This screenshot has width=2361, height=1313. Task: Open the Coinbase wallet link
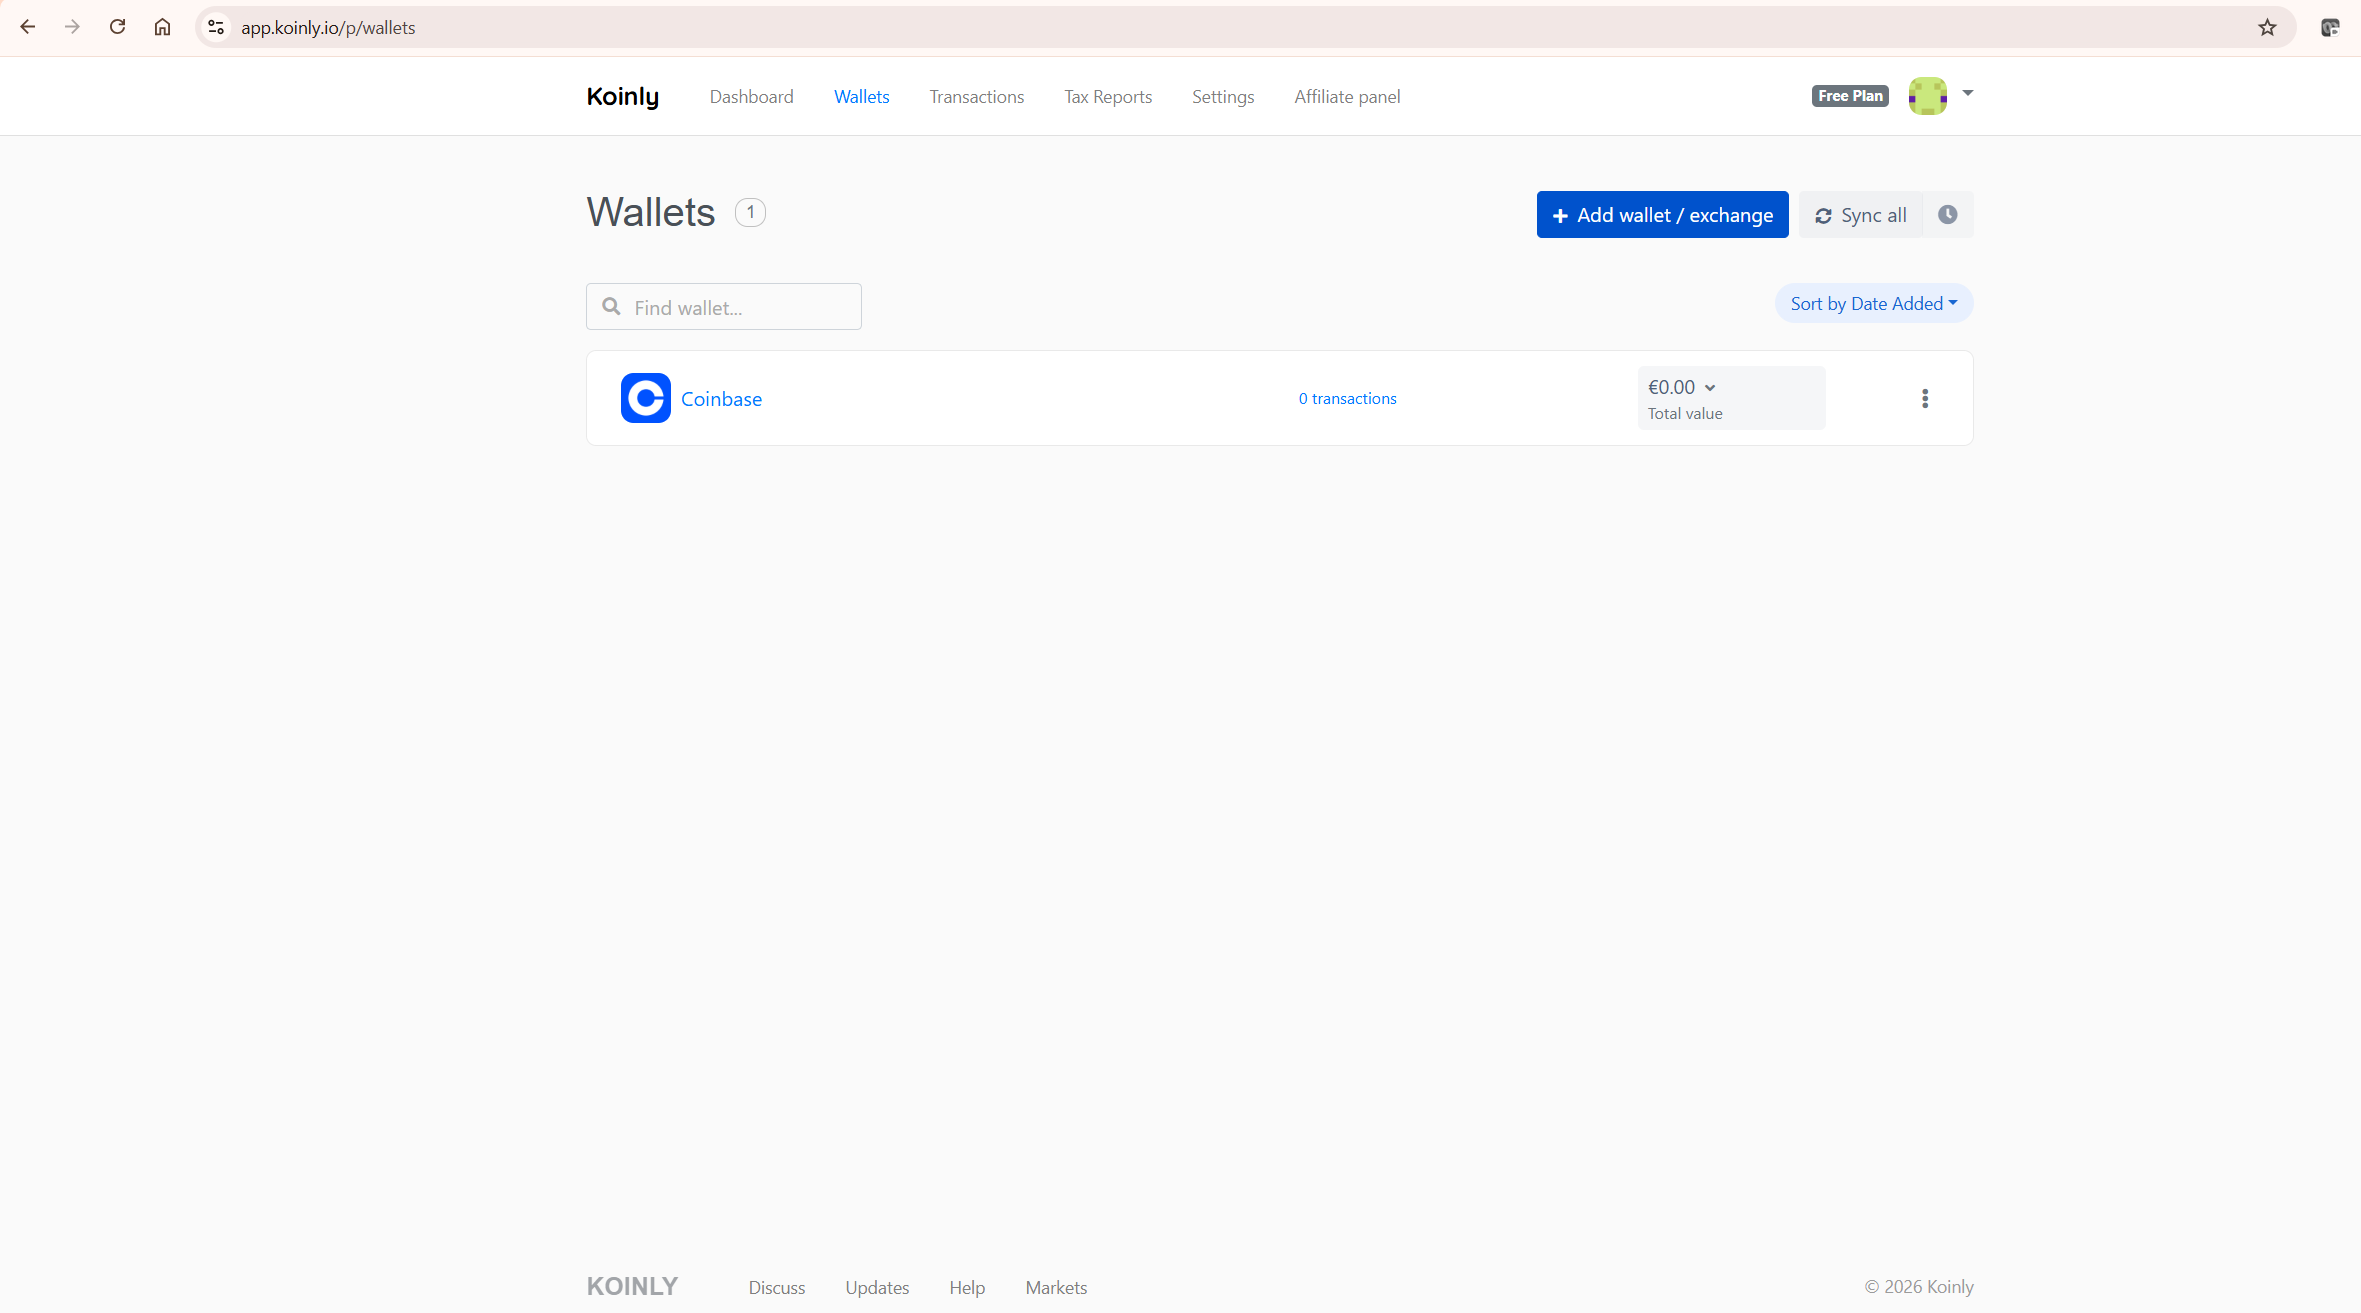pyautogui.click(x=721, y=398)
